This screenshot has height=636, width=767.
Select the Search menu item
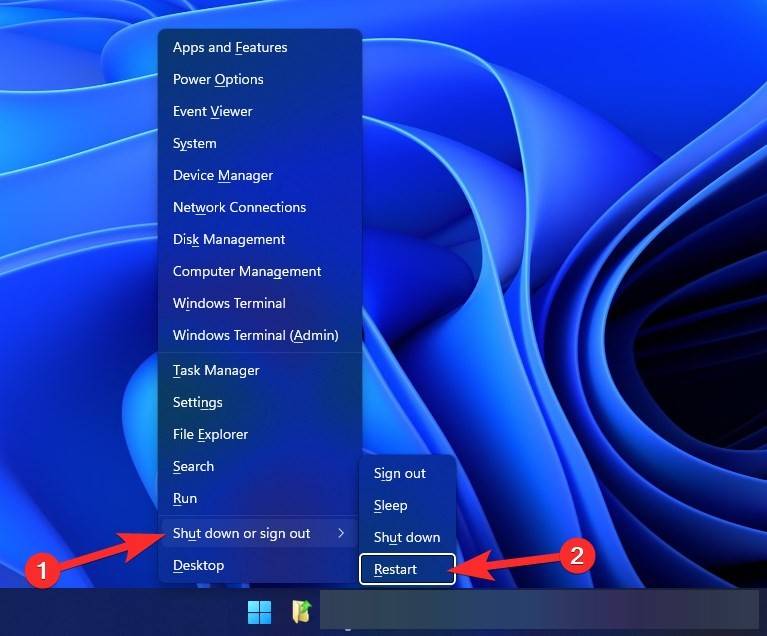point(260,466)
